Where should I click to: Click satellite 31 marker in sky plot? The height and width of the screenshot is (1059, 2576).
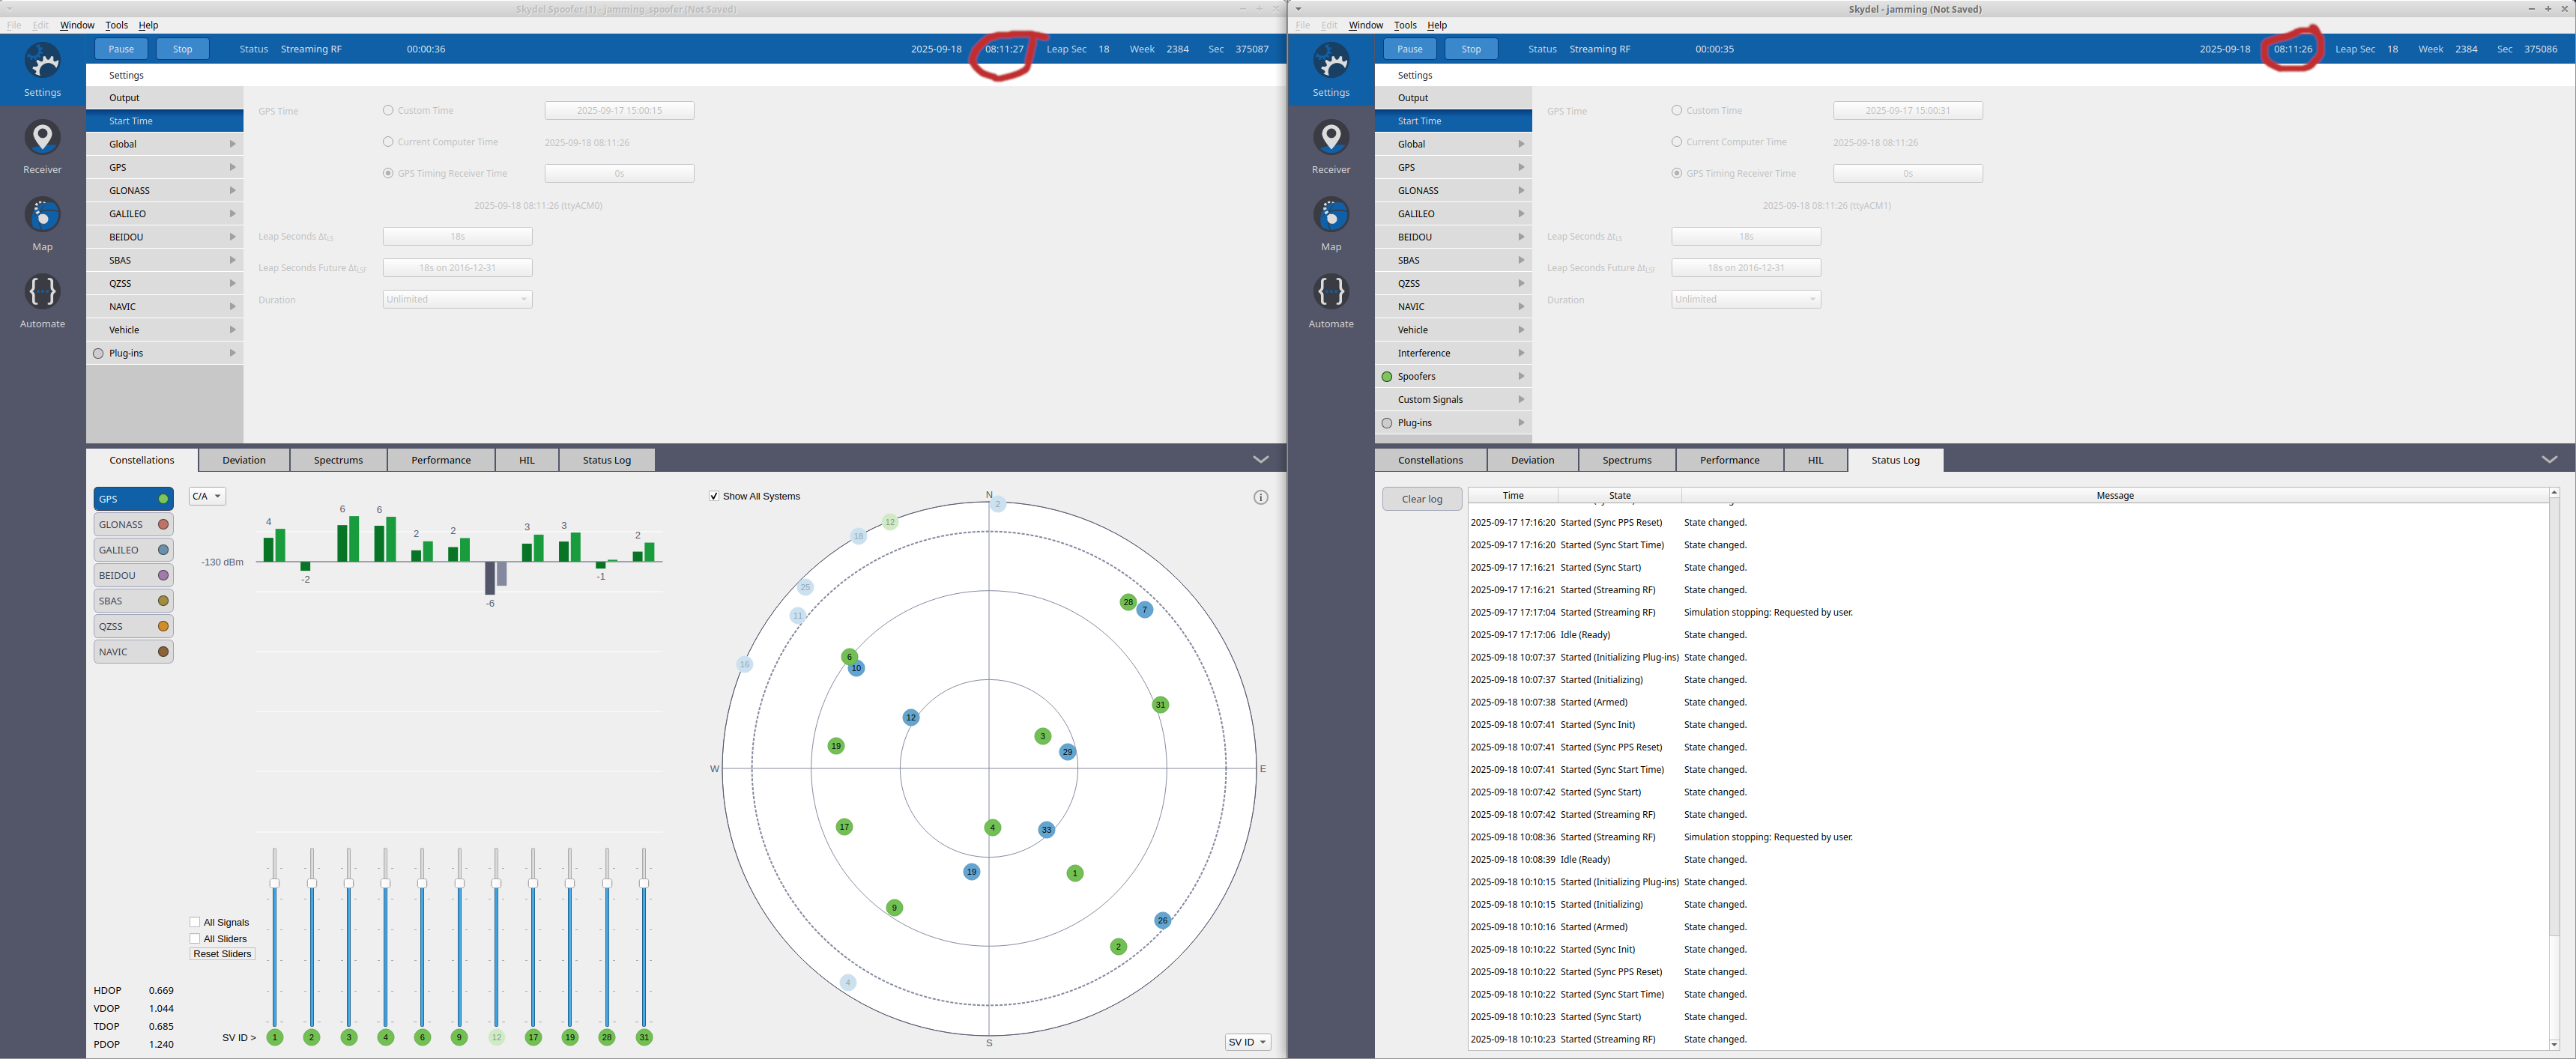(x=1160, y=705)
